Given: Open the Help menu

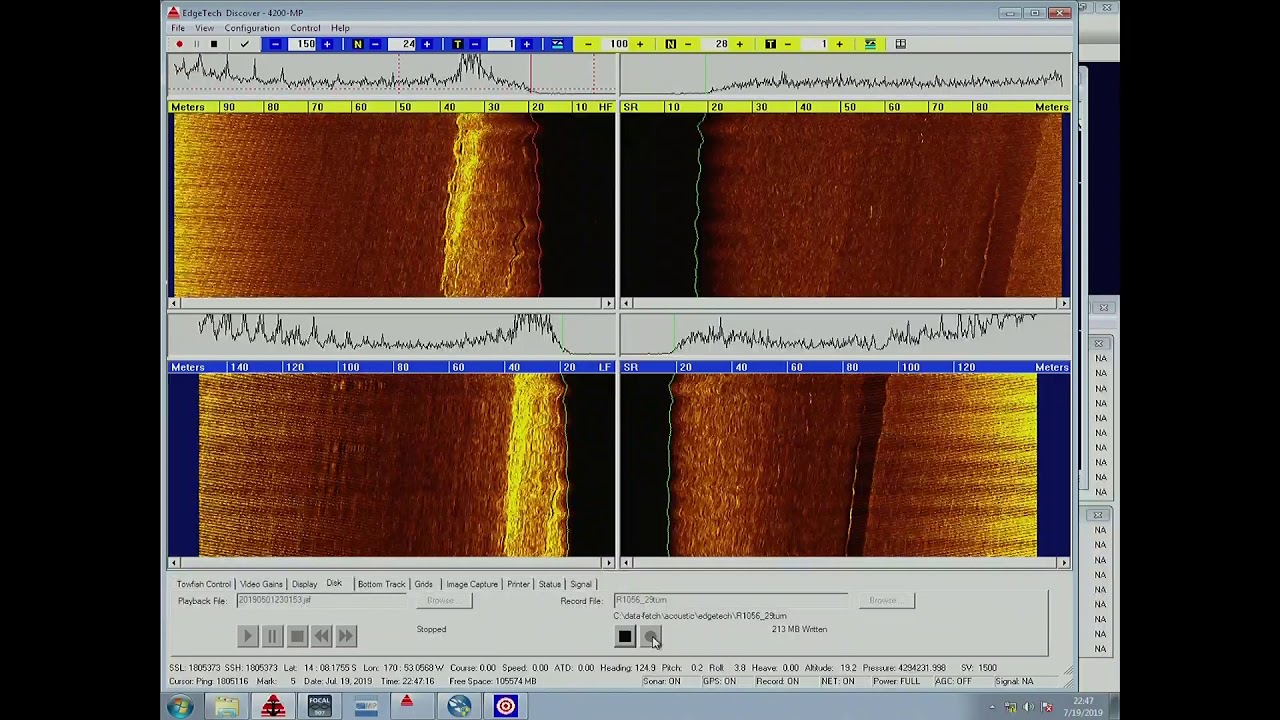Looking at the screenshot, I should click(x=340, y=28).
